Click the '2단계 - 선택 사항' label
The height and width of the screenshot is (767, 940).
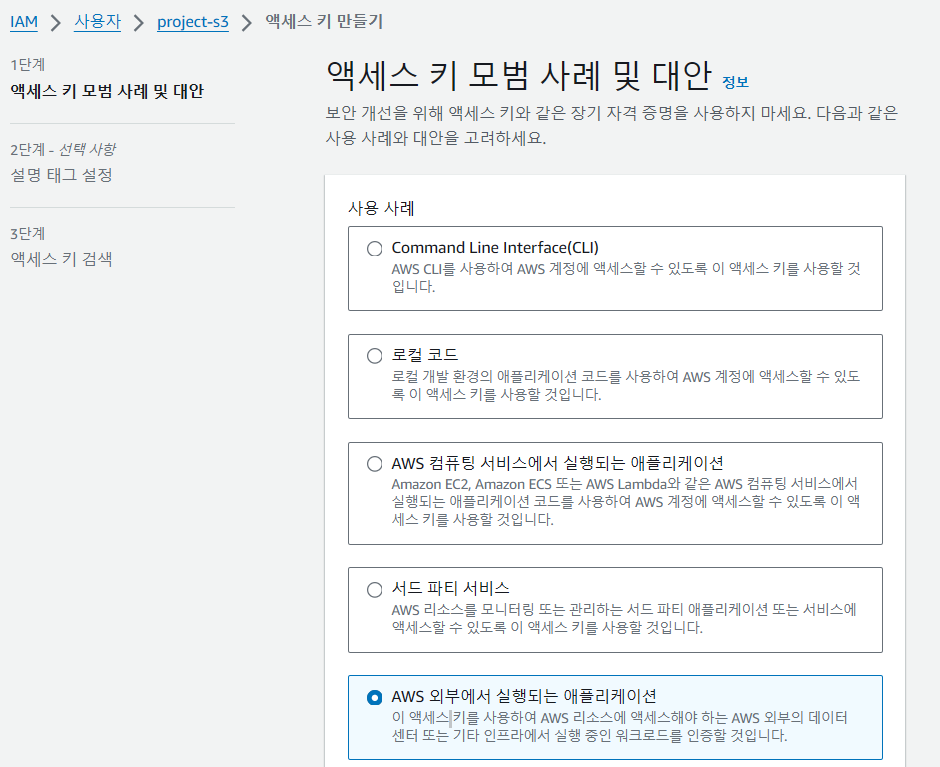coord(63,149)
